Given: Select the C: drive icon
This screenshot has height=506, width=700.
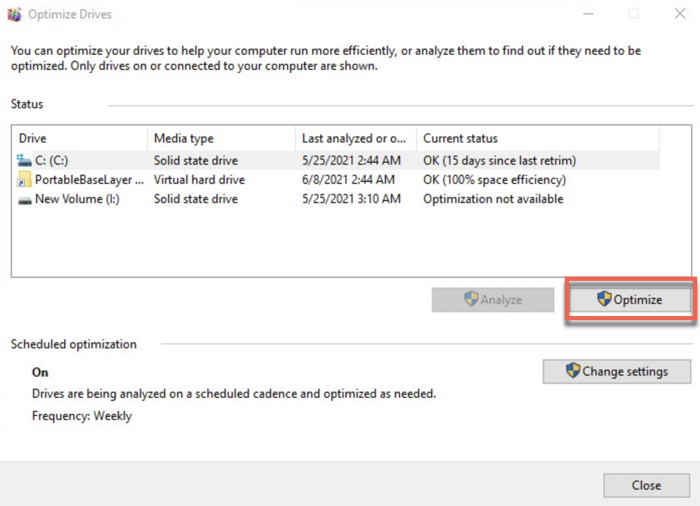Looking at the screenshot, I should tap(25, 160).
